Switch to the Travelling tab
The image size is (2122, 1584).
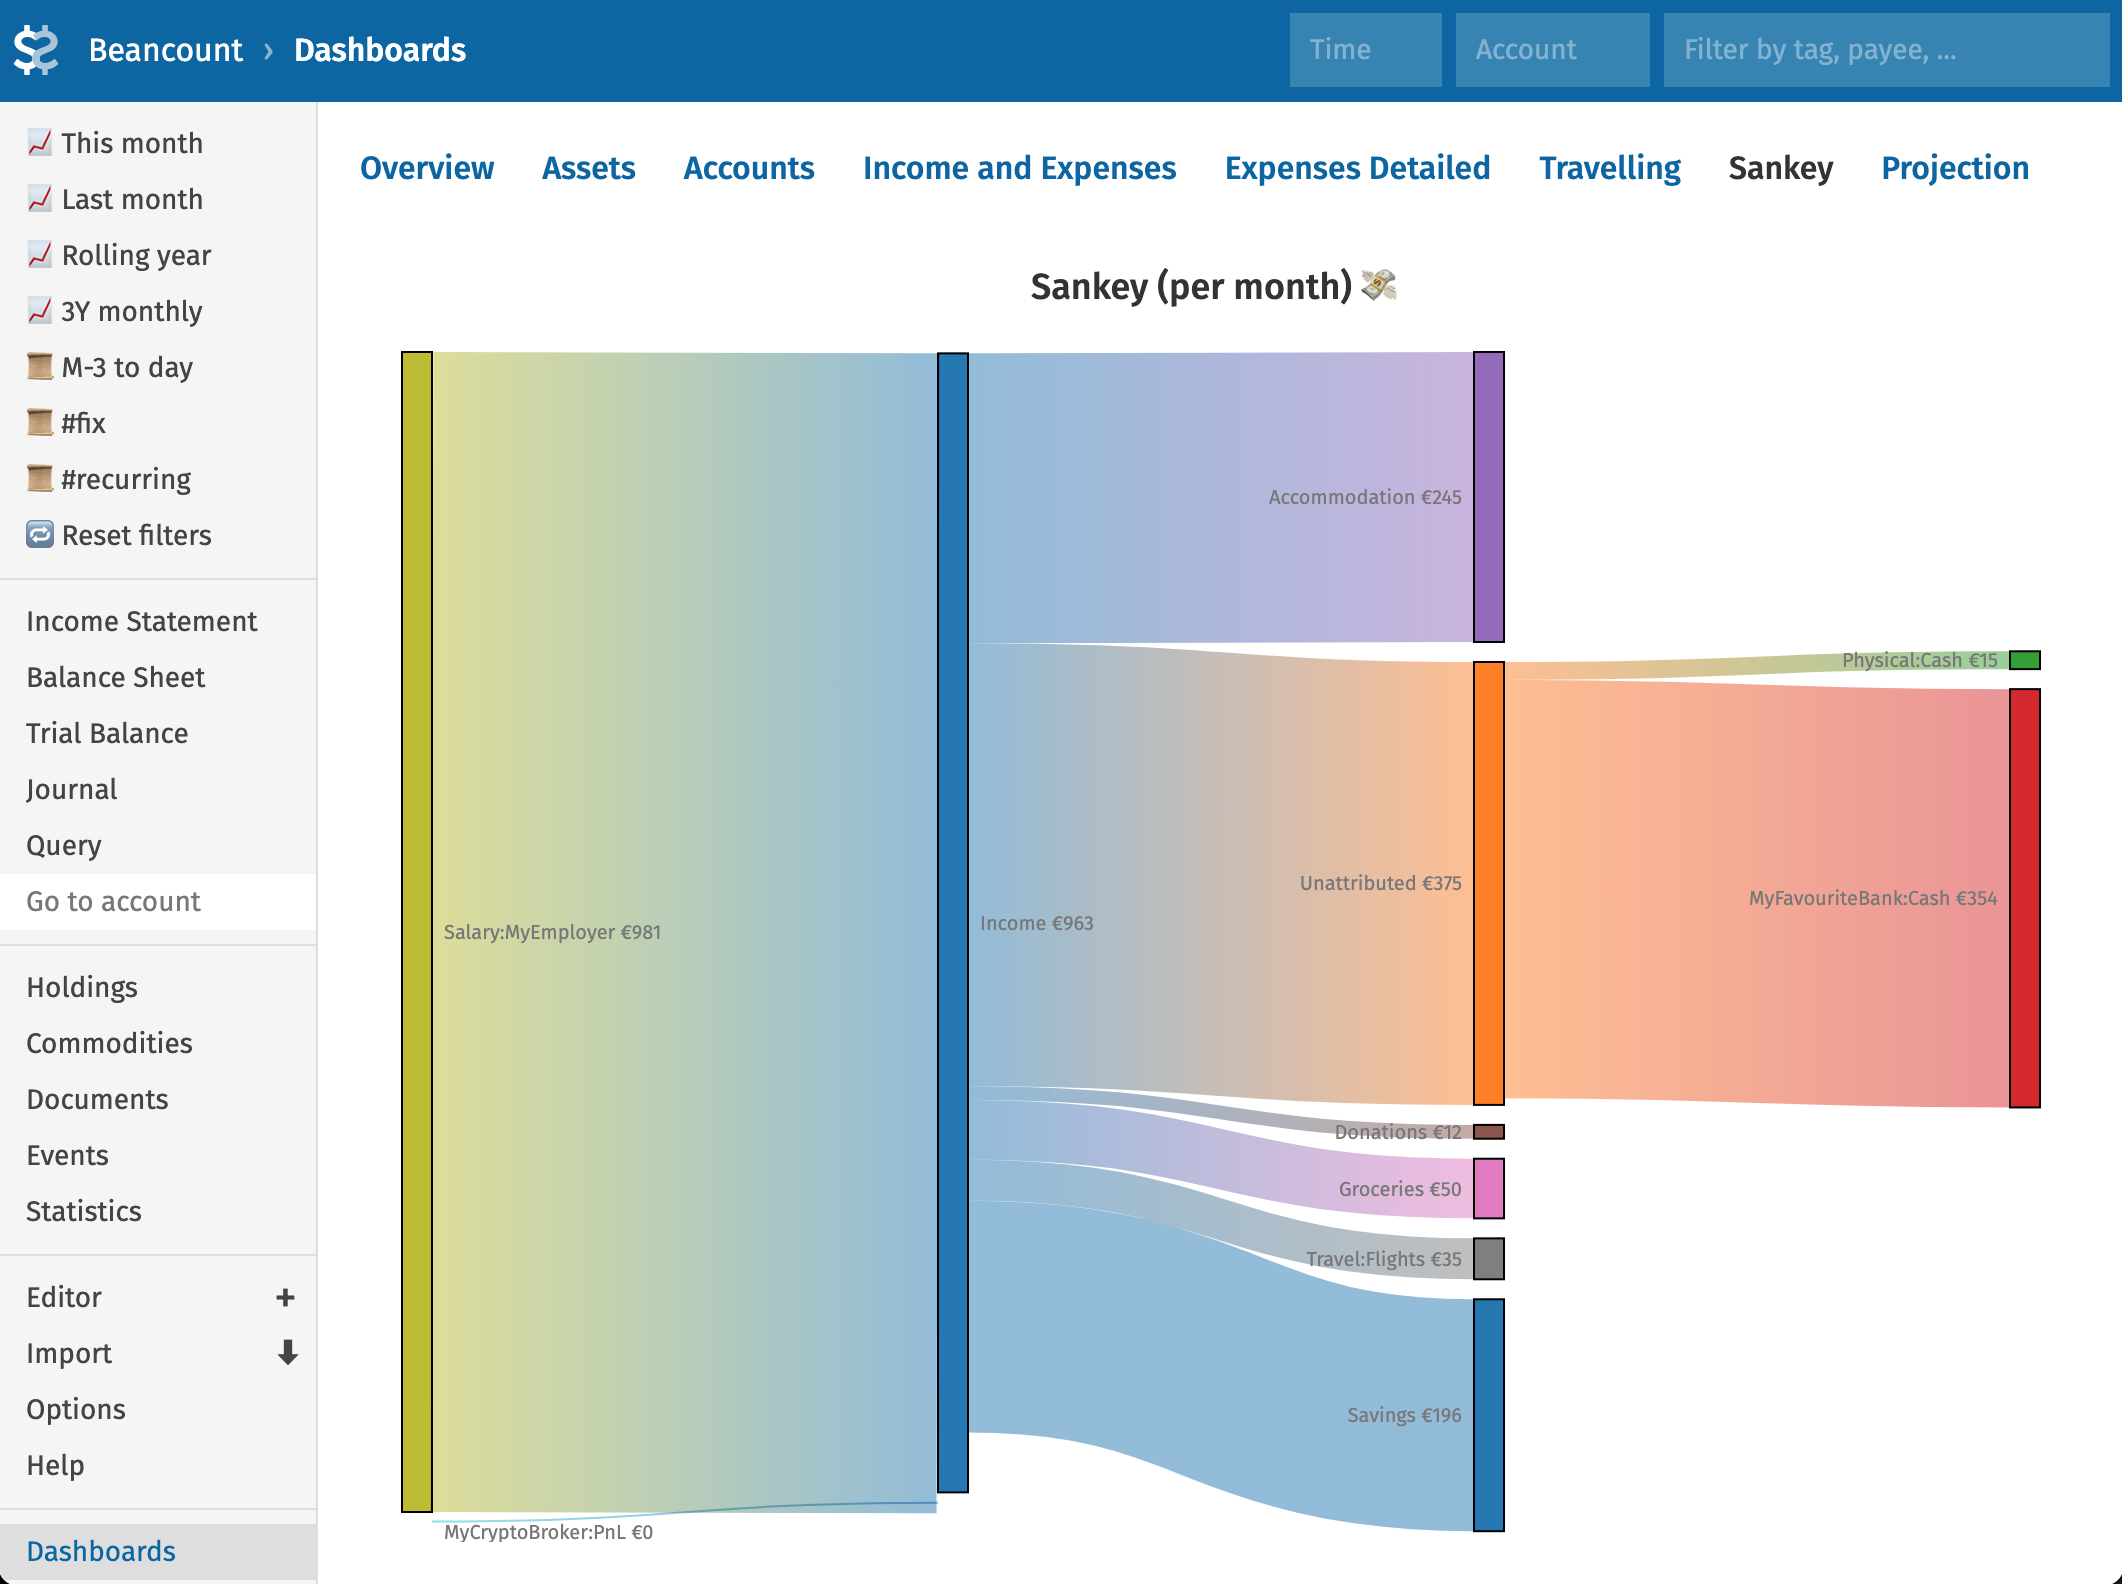[1609, 168]
